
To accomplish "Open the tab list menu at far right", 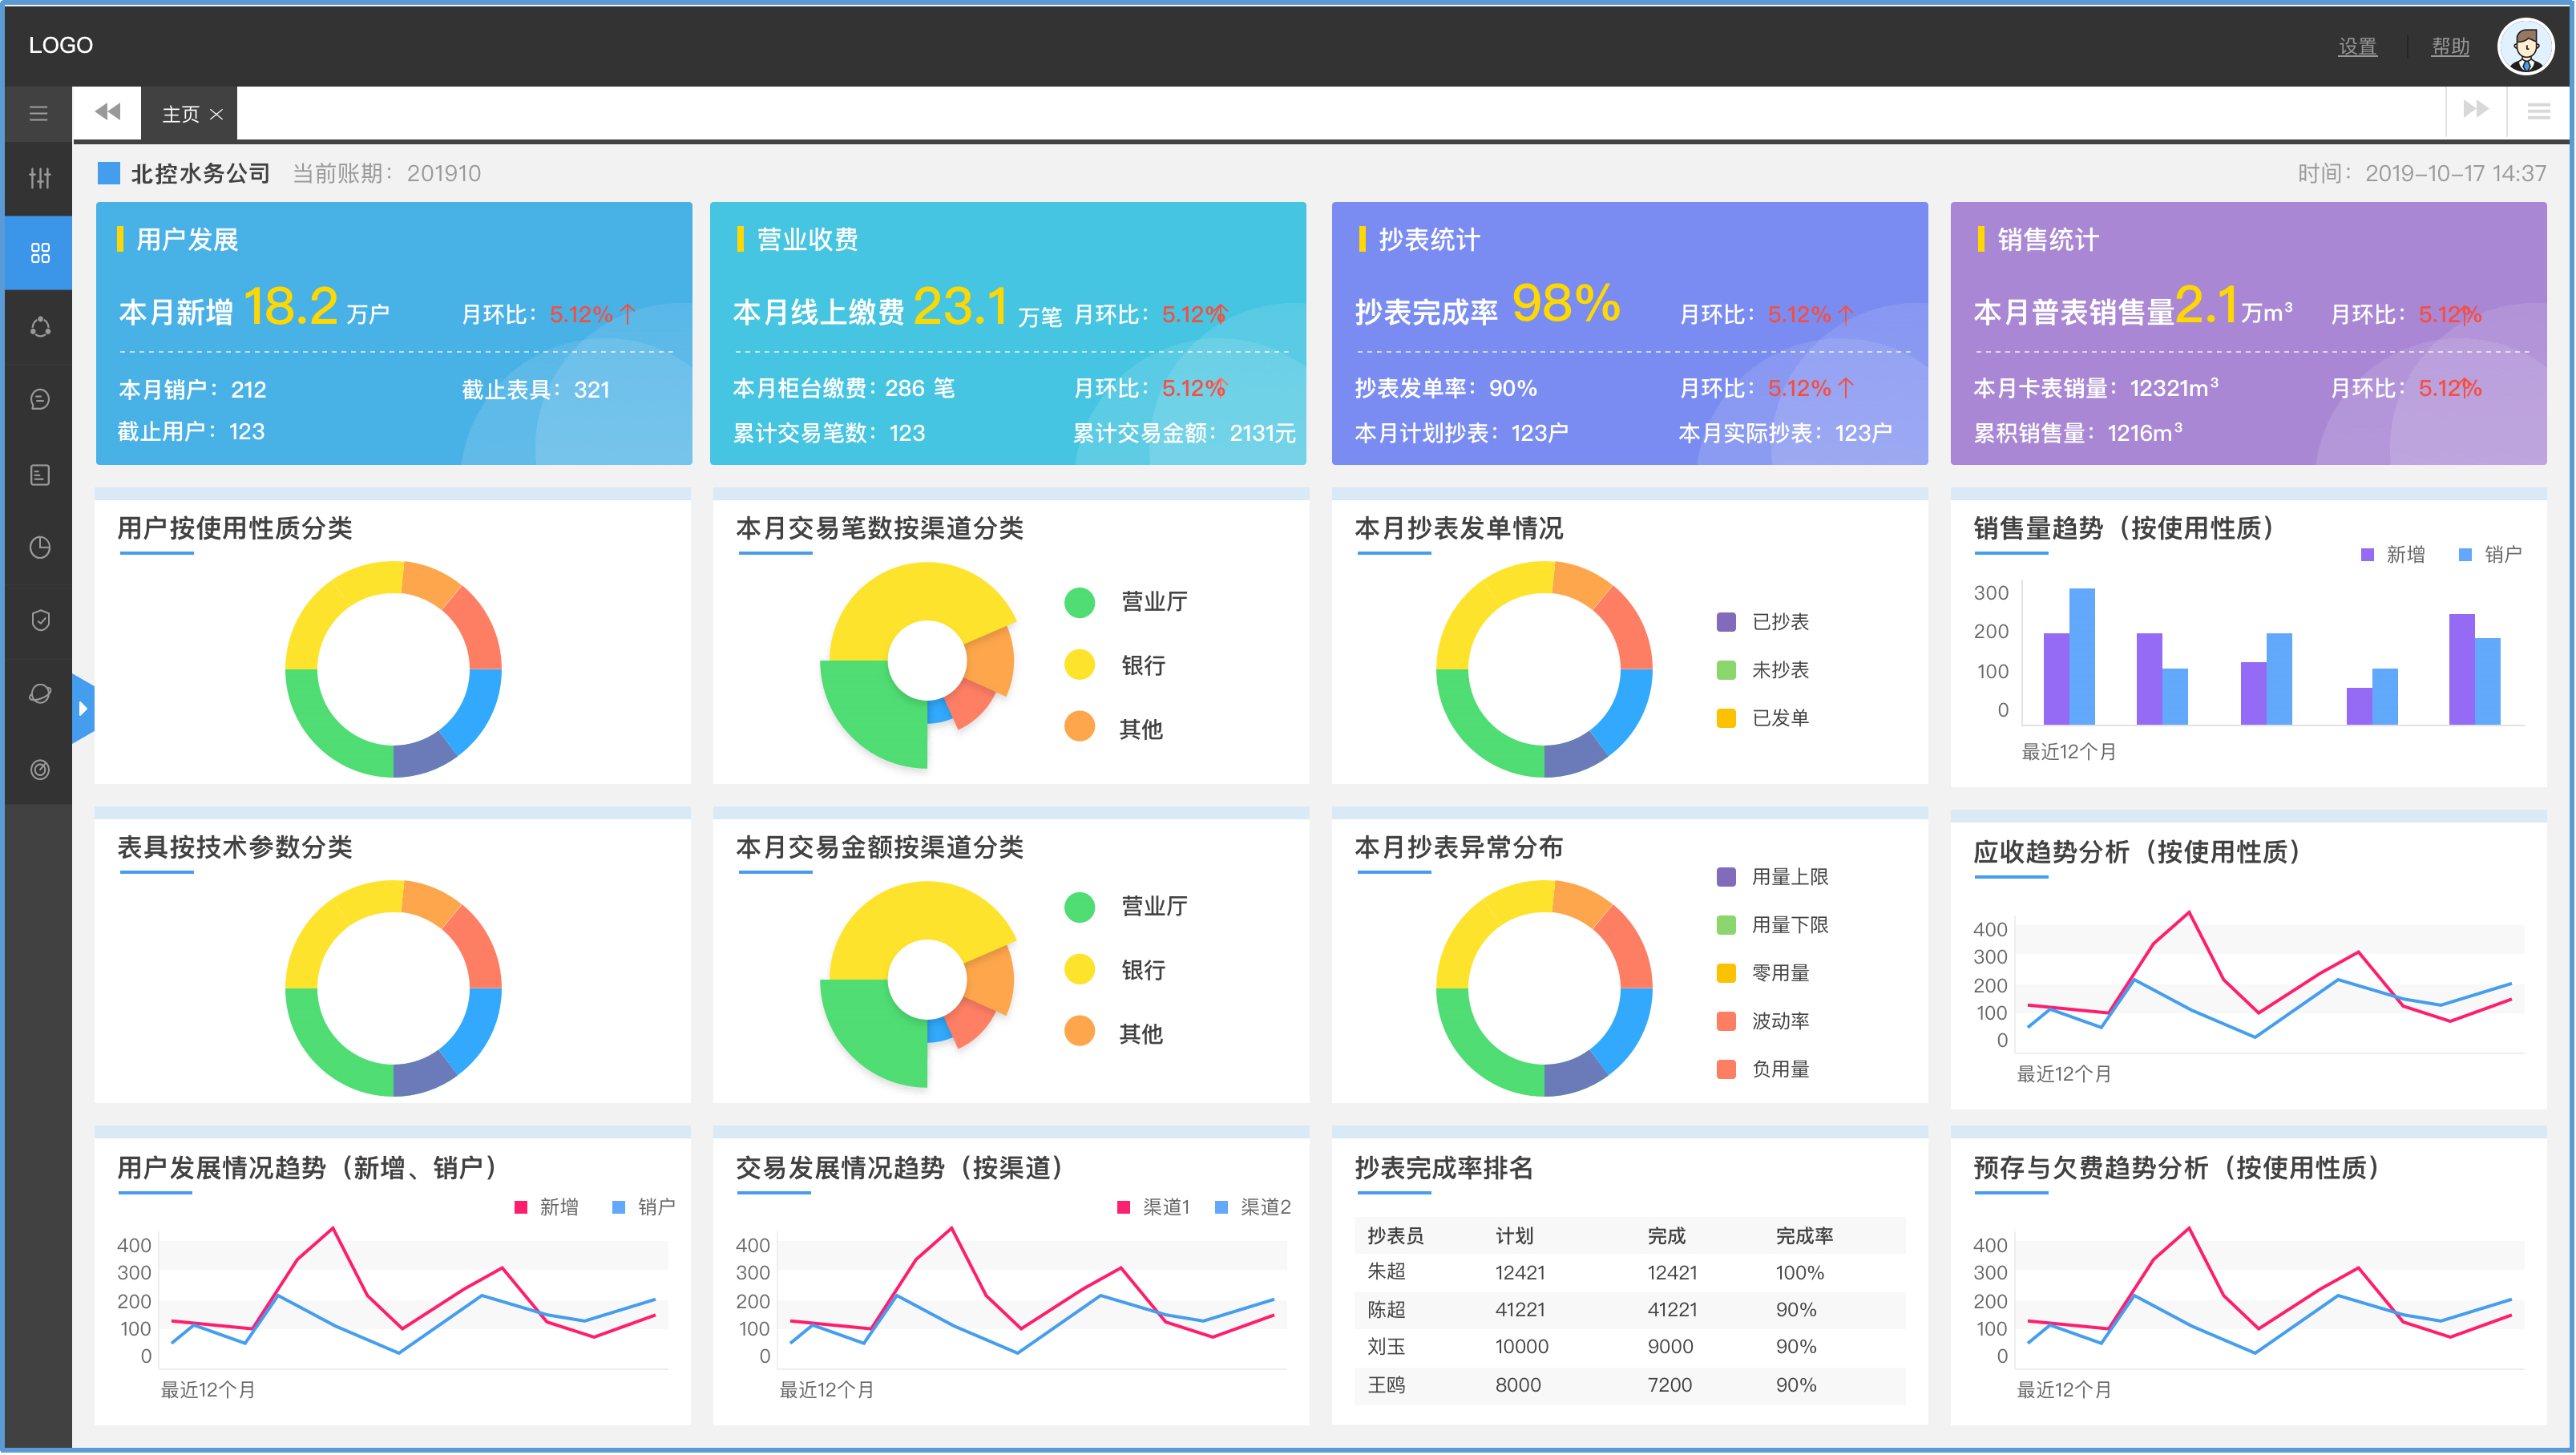I will (x=2538, y=111).
